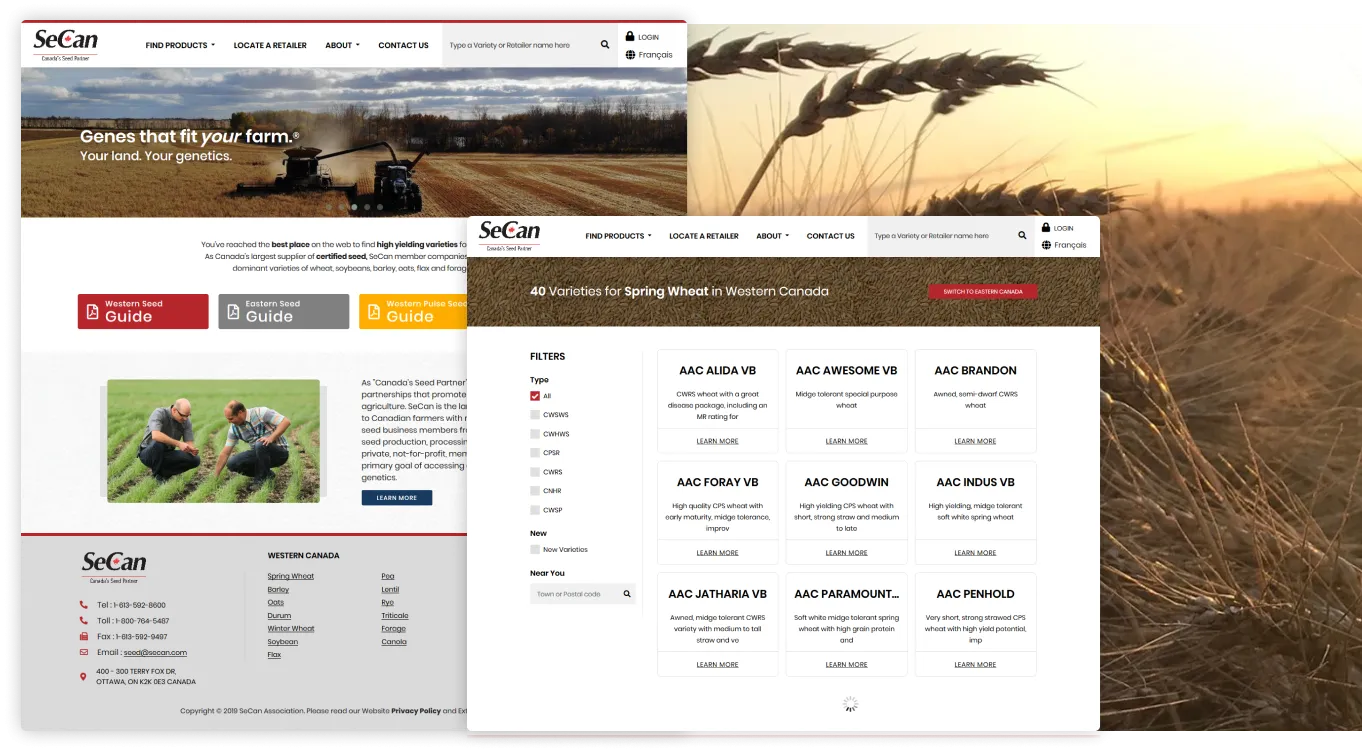
Task: Click the map pin address icon in footer
Action: coord(83,677)
